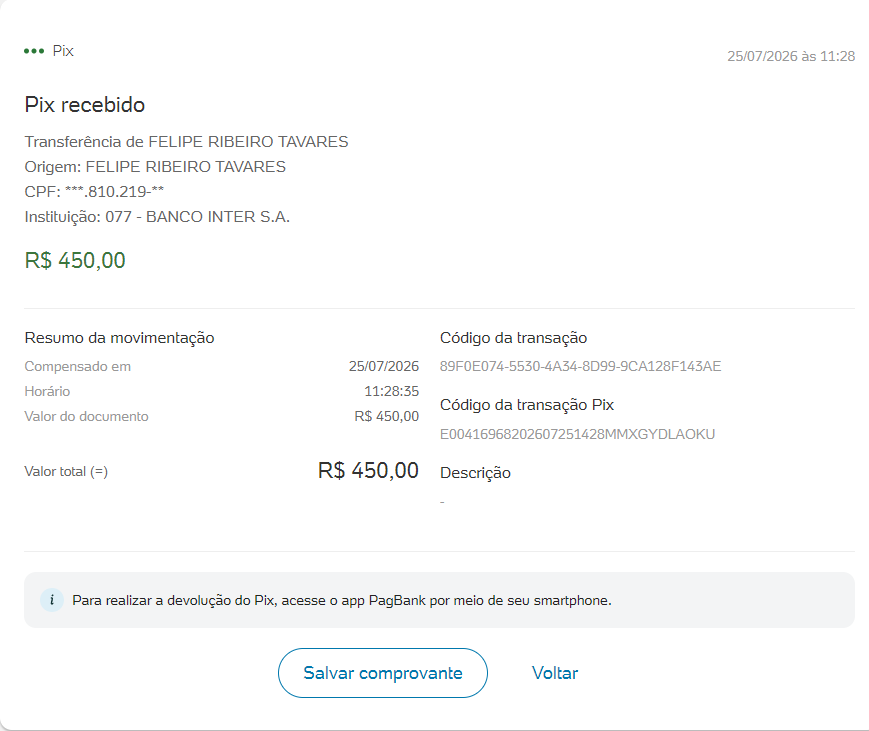
Task: Click the Pix label at top
Action: point(63,51)
